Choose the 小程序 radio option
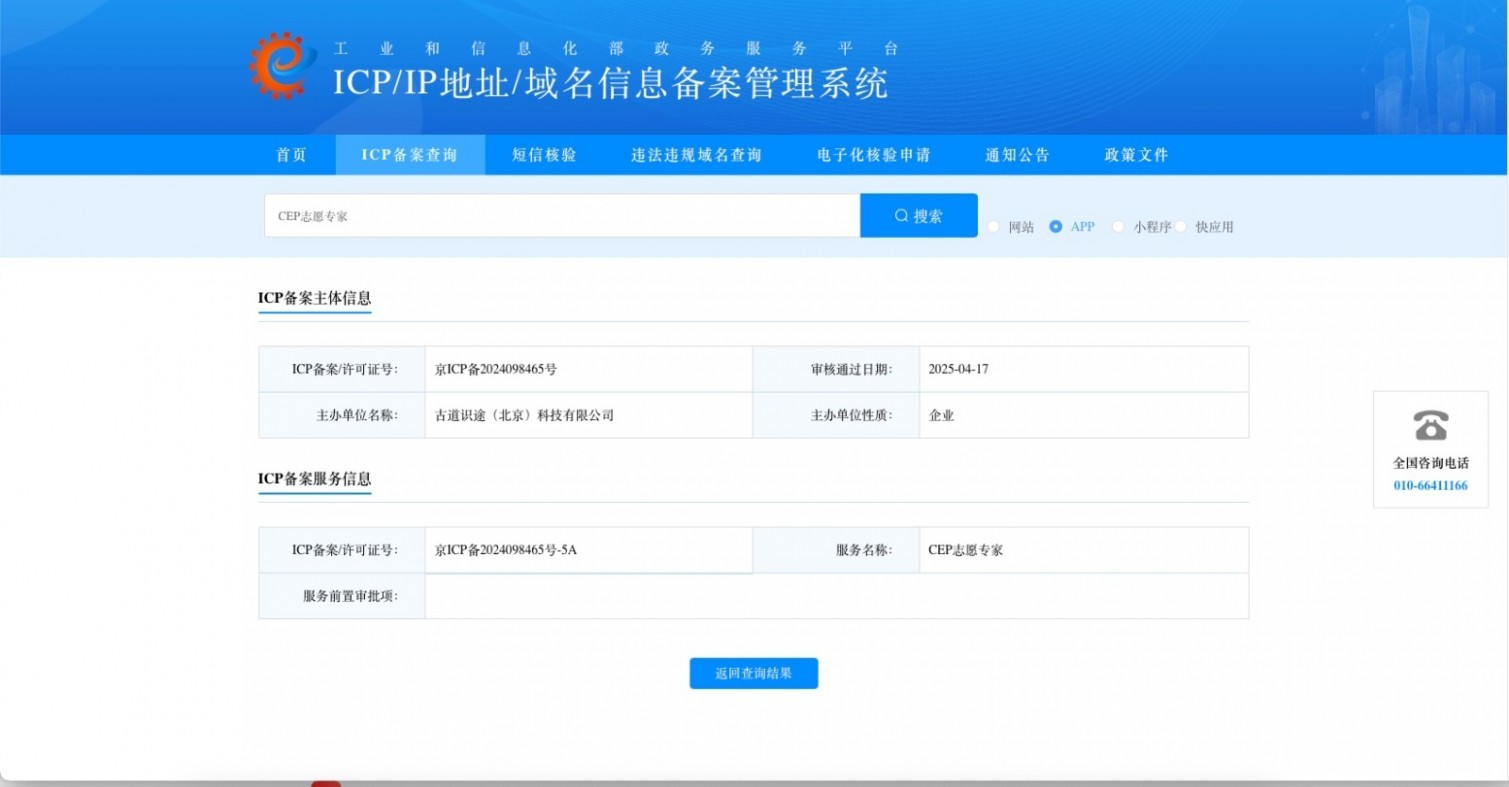The width and height of the screenshot is (1509, 787). click(x=1118, y=227)
